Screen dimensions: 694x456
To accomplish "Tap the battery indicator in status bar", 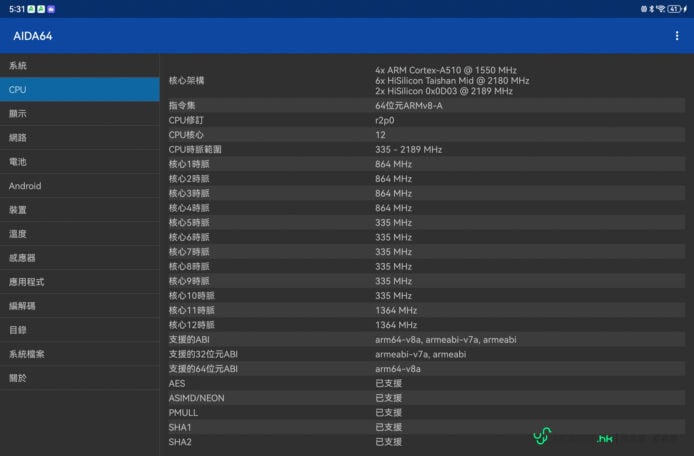I will 677,8.
